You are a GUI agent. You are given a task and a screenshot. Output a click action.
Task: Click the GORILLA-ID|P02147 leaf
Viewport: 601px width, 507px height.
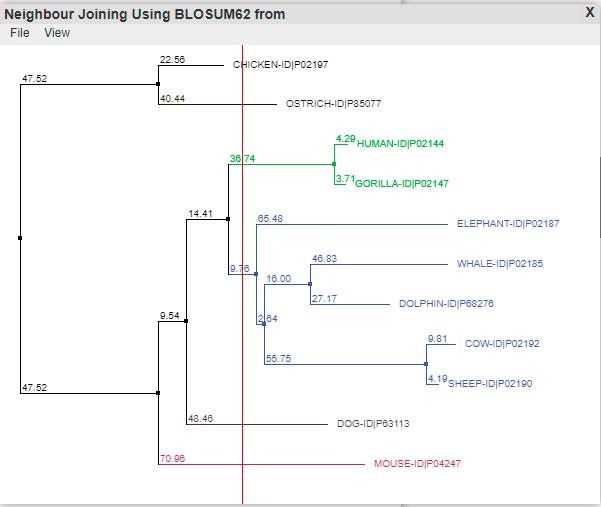pyautogui.click(x=401, y=184)
